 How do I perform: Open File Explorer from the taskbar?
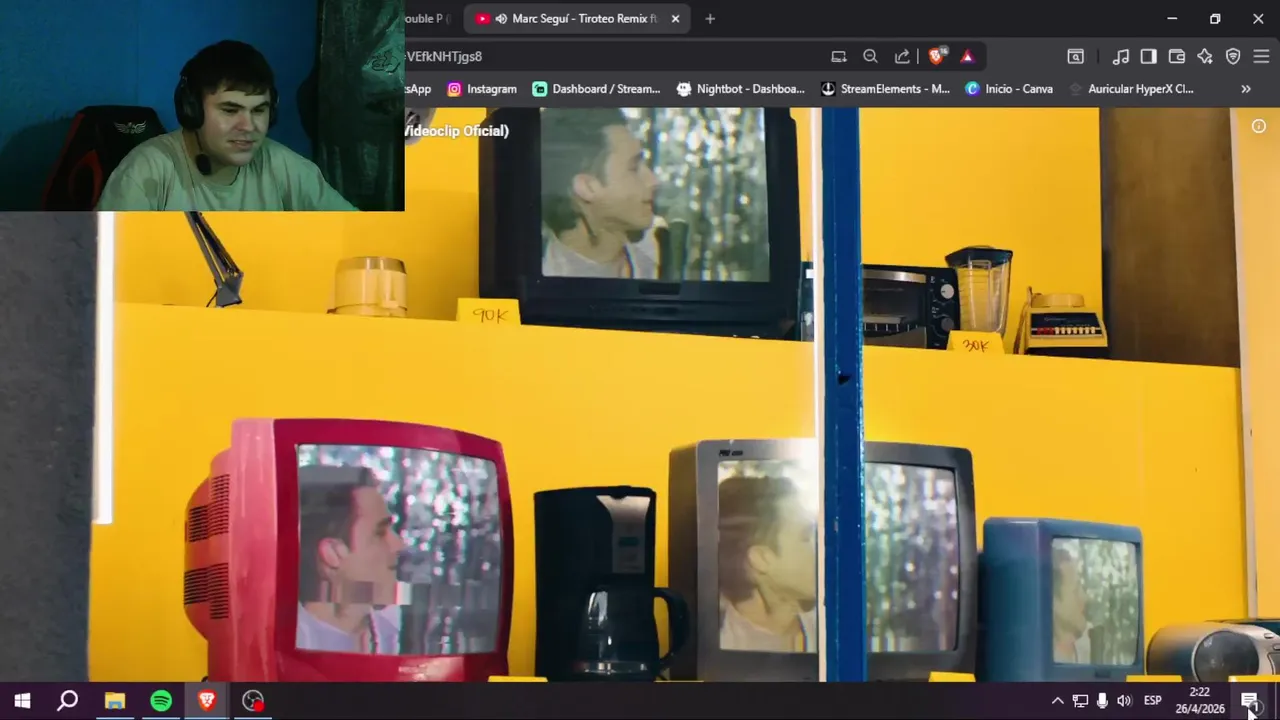pyautogui.click(x=115, y=701)
